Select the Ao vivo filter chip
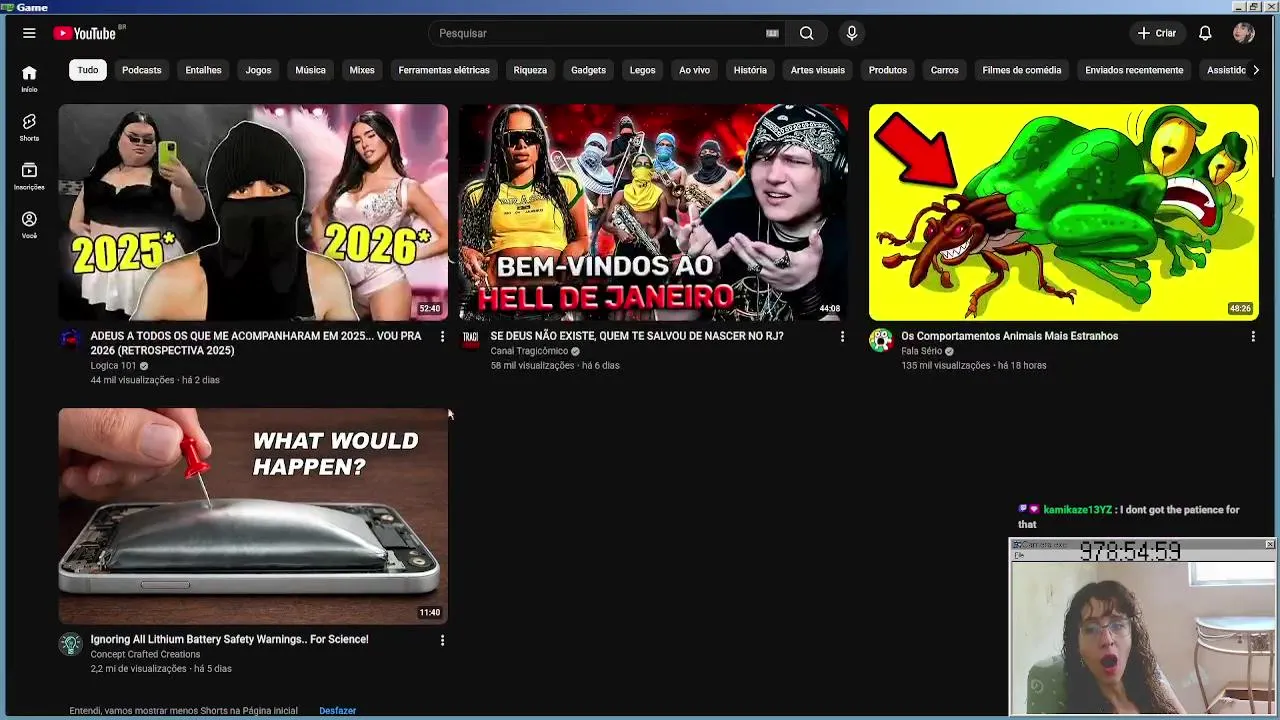This screenshot has height=720, width=1280. pos(694,70)
